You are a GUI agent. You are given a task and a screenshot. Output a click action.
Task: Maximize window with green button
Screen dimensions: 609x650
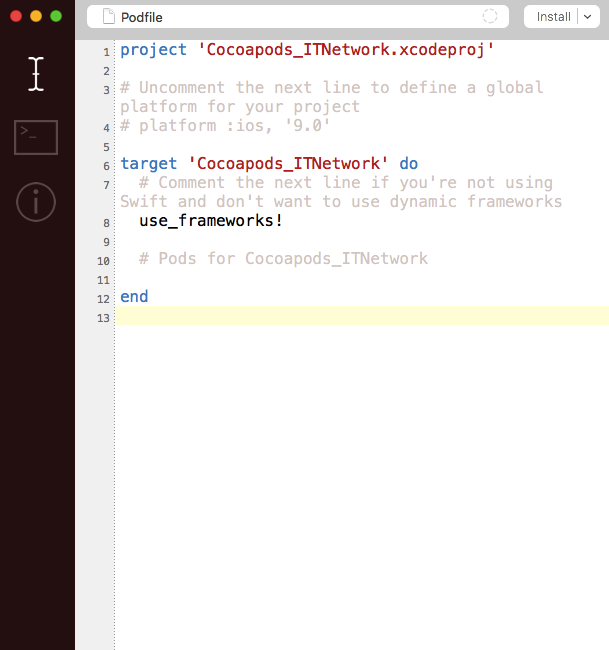point(56,16)
